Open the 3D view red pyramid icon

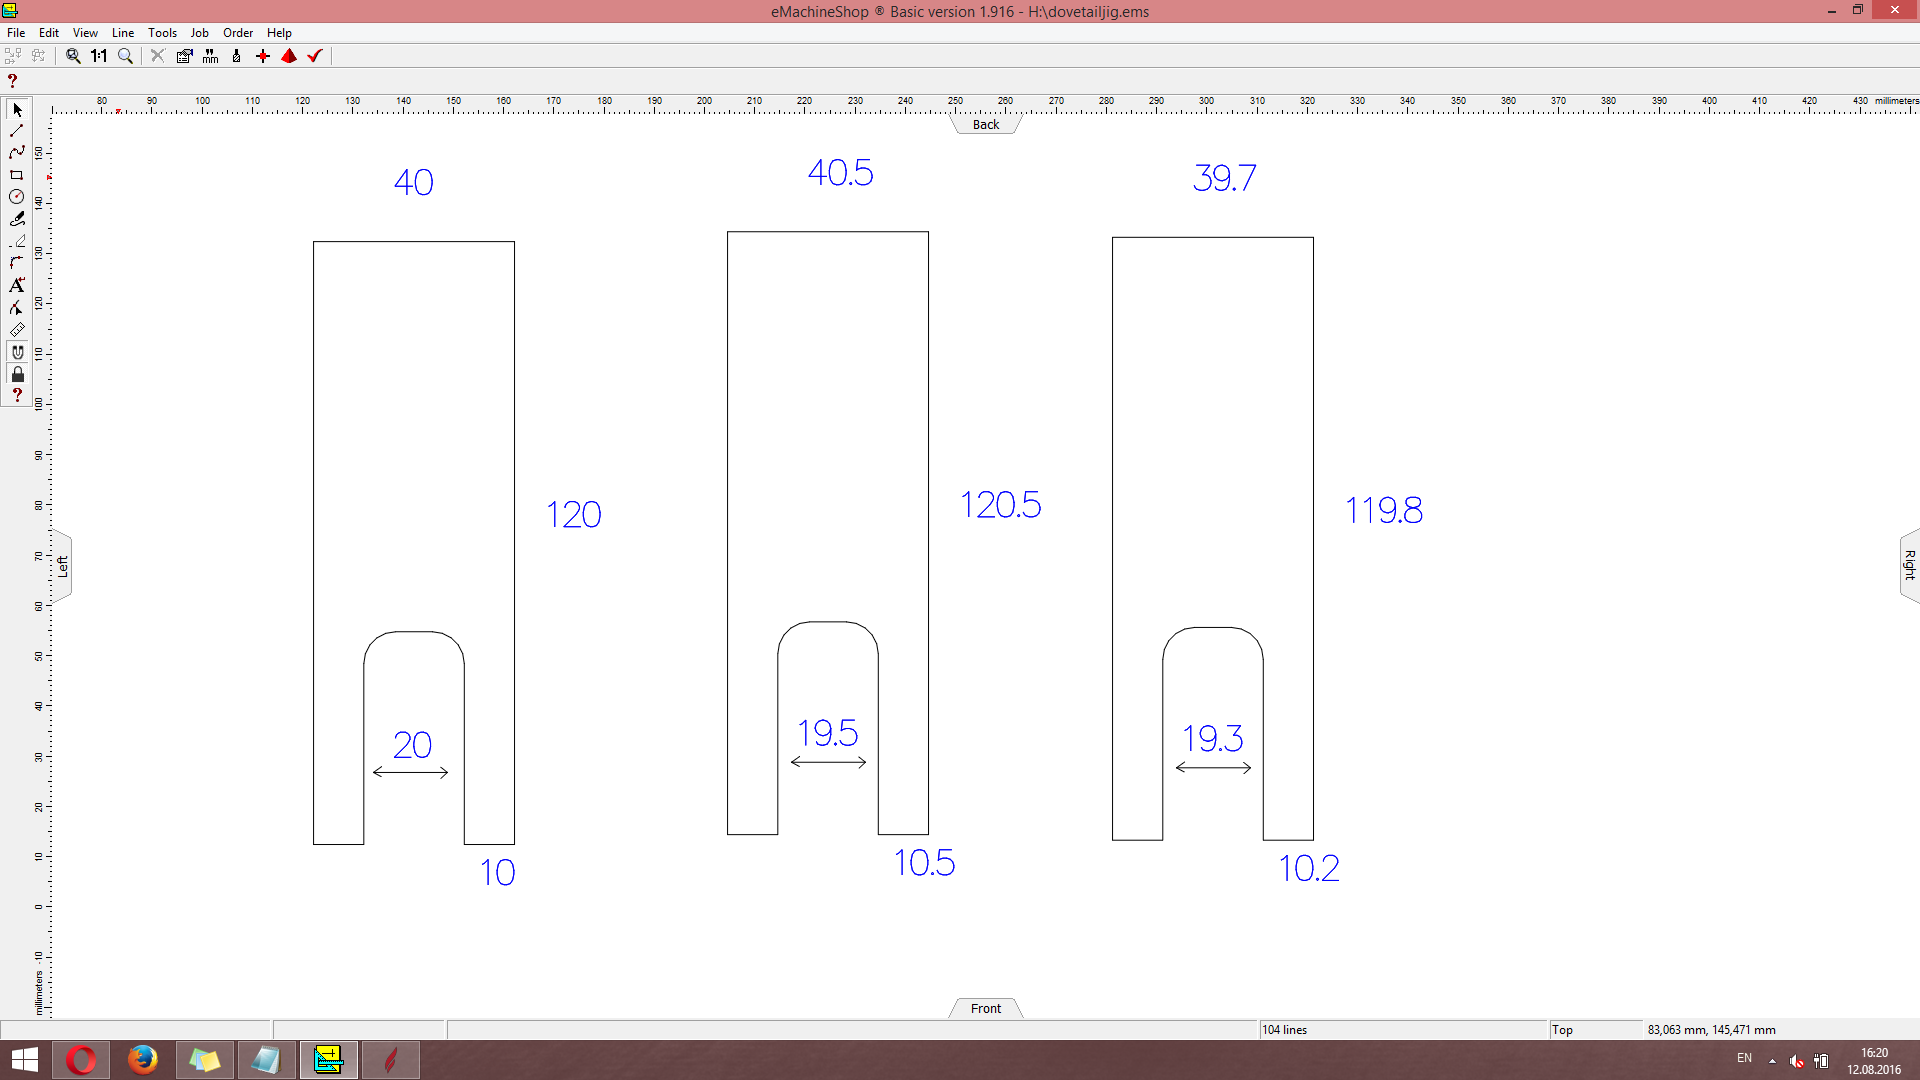point(289,56)
